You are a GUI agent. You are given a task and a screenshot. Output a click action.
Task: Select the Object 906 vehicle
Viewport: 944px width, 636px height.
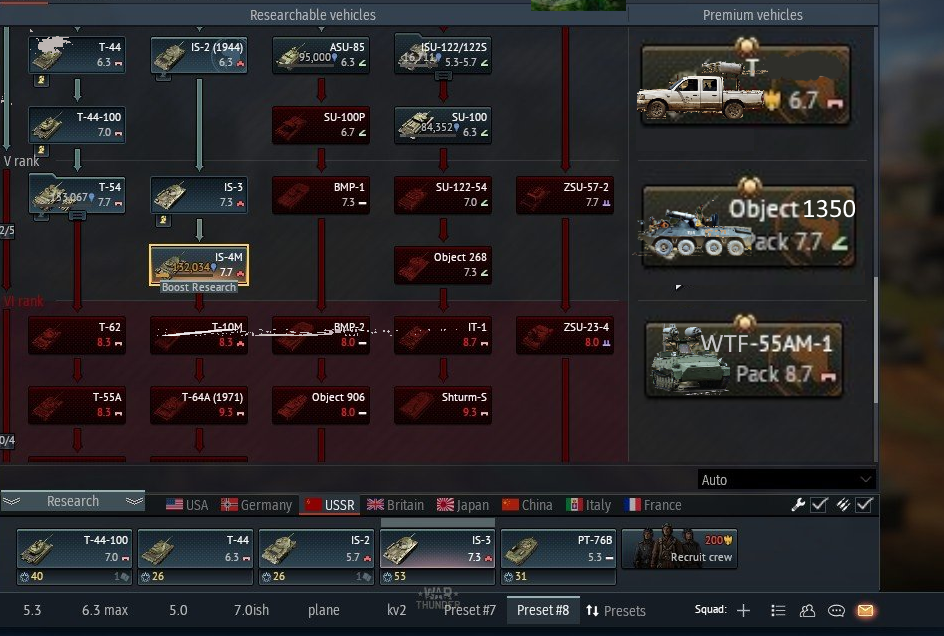[321, 405]
